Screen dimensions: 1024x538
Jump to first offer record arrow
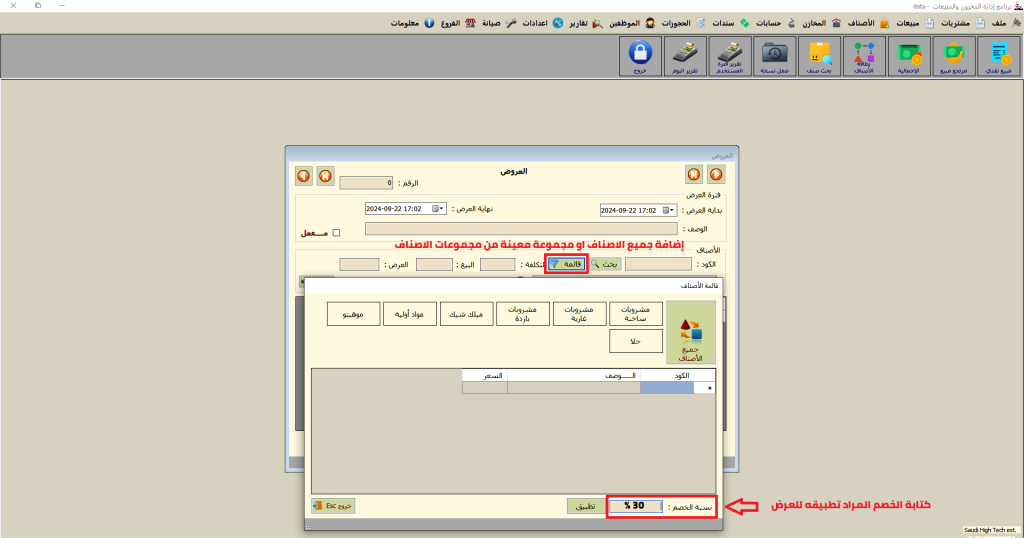pyautogui.click(x=326, y=176)
